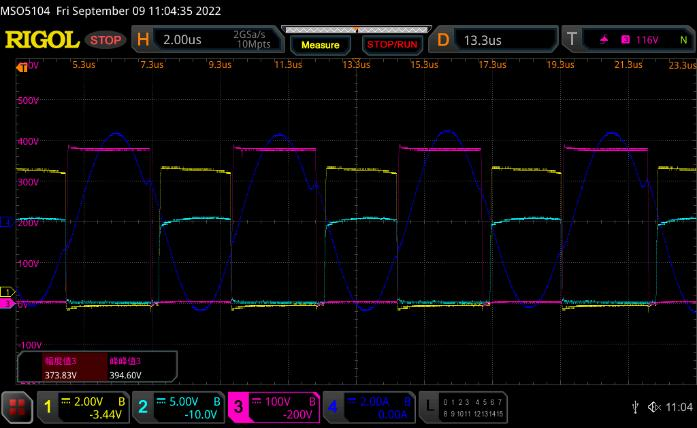Screen dimensions: 697x428
Task: Open the delay D position setting
Action: (443, 40)
